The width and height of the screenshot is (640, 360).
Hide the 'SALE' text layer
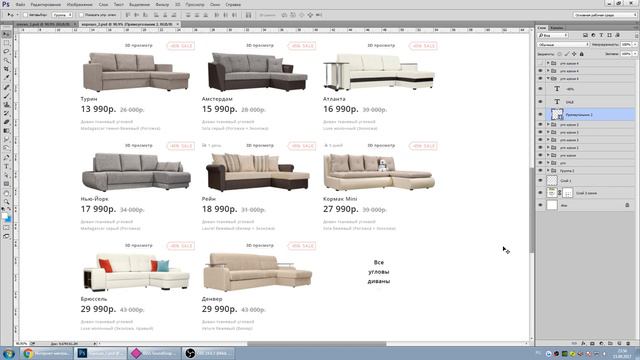pos(540,102)
